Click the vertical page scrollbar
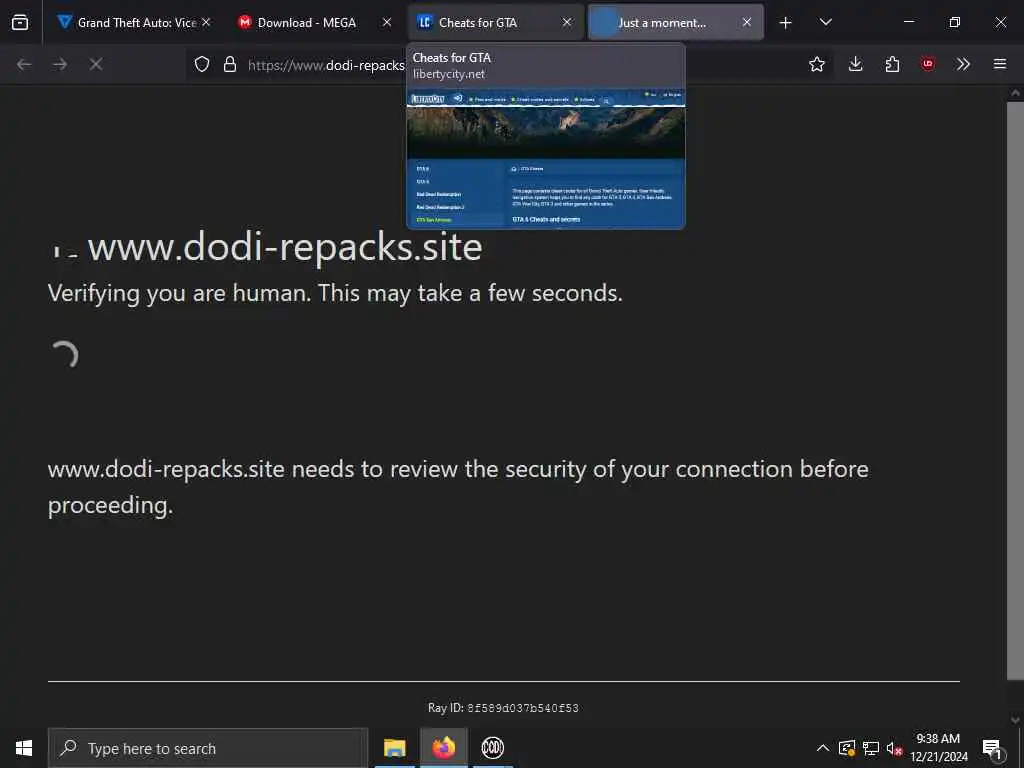The height and width of the screenshot is (768, 1024). coord(1014,390)
